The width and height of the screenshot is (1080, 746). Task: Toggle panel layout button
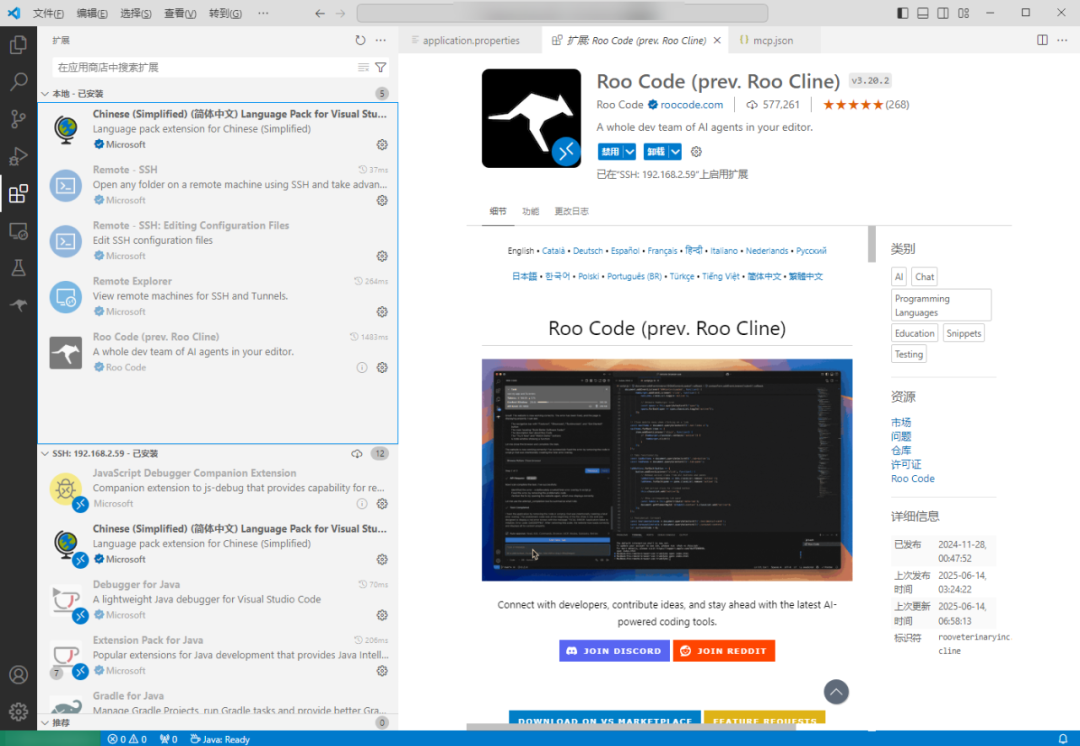[x=923, y=13]
